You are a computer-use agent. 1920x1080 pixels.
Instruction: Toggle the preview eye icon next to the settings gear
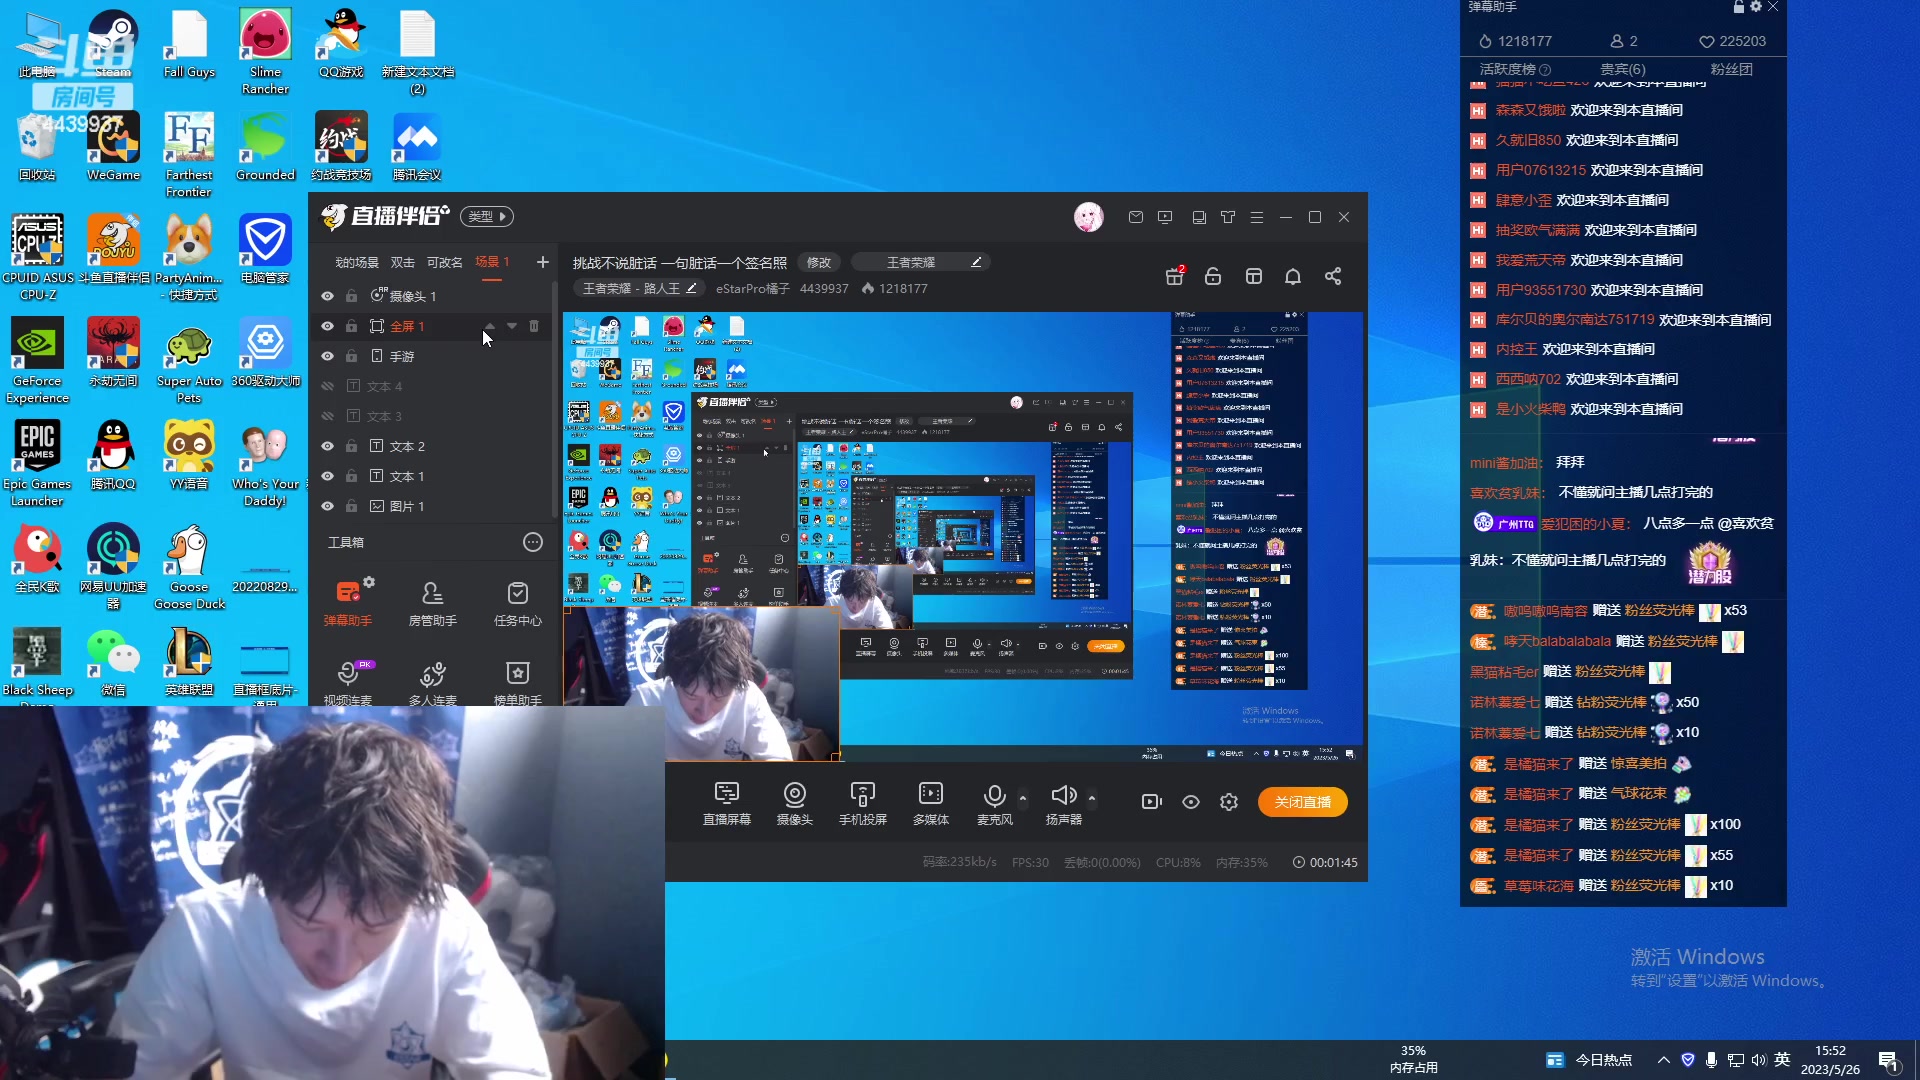tap(1190, 802)
